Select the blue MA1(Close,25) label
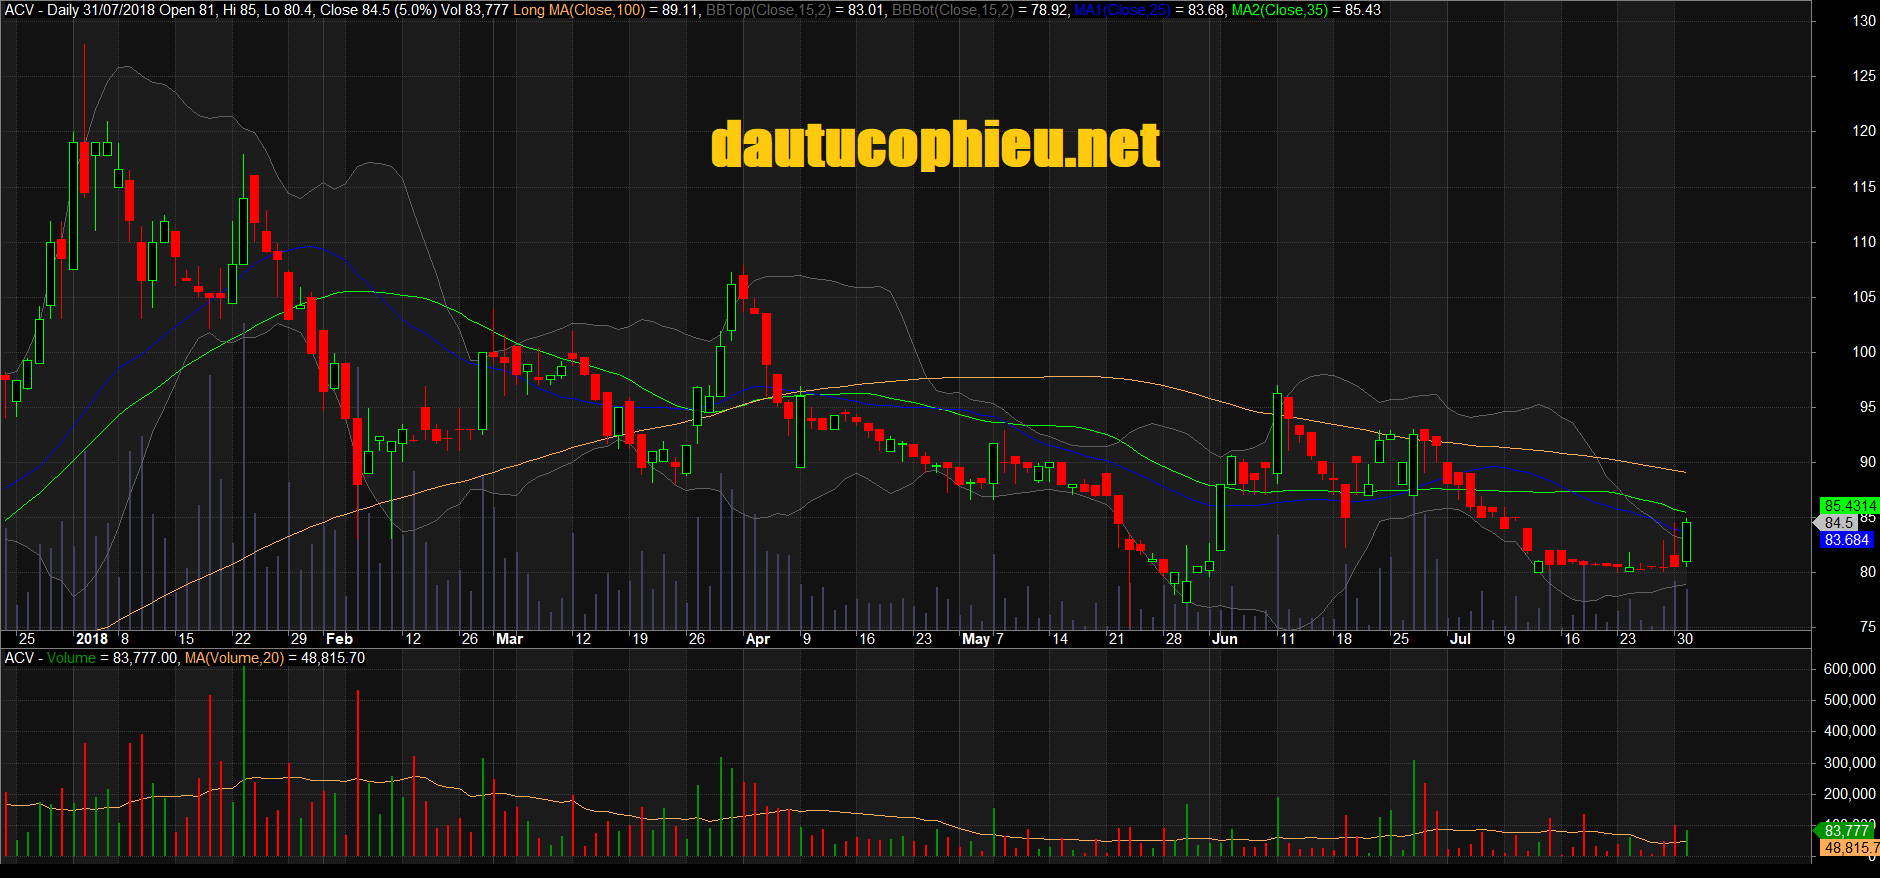The width and height of the screenshot is (1880, 878). [x=1122, y=10]
